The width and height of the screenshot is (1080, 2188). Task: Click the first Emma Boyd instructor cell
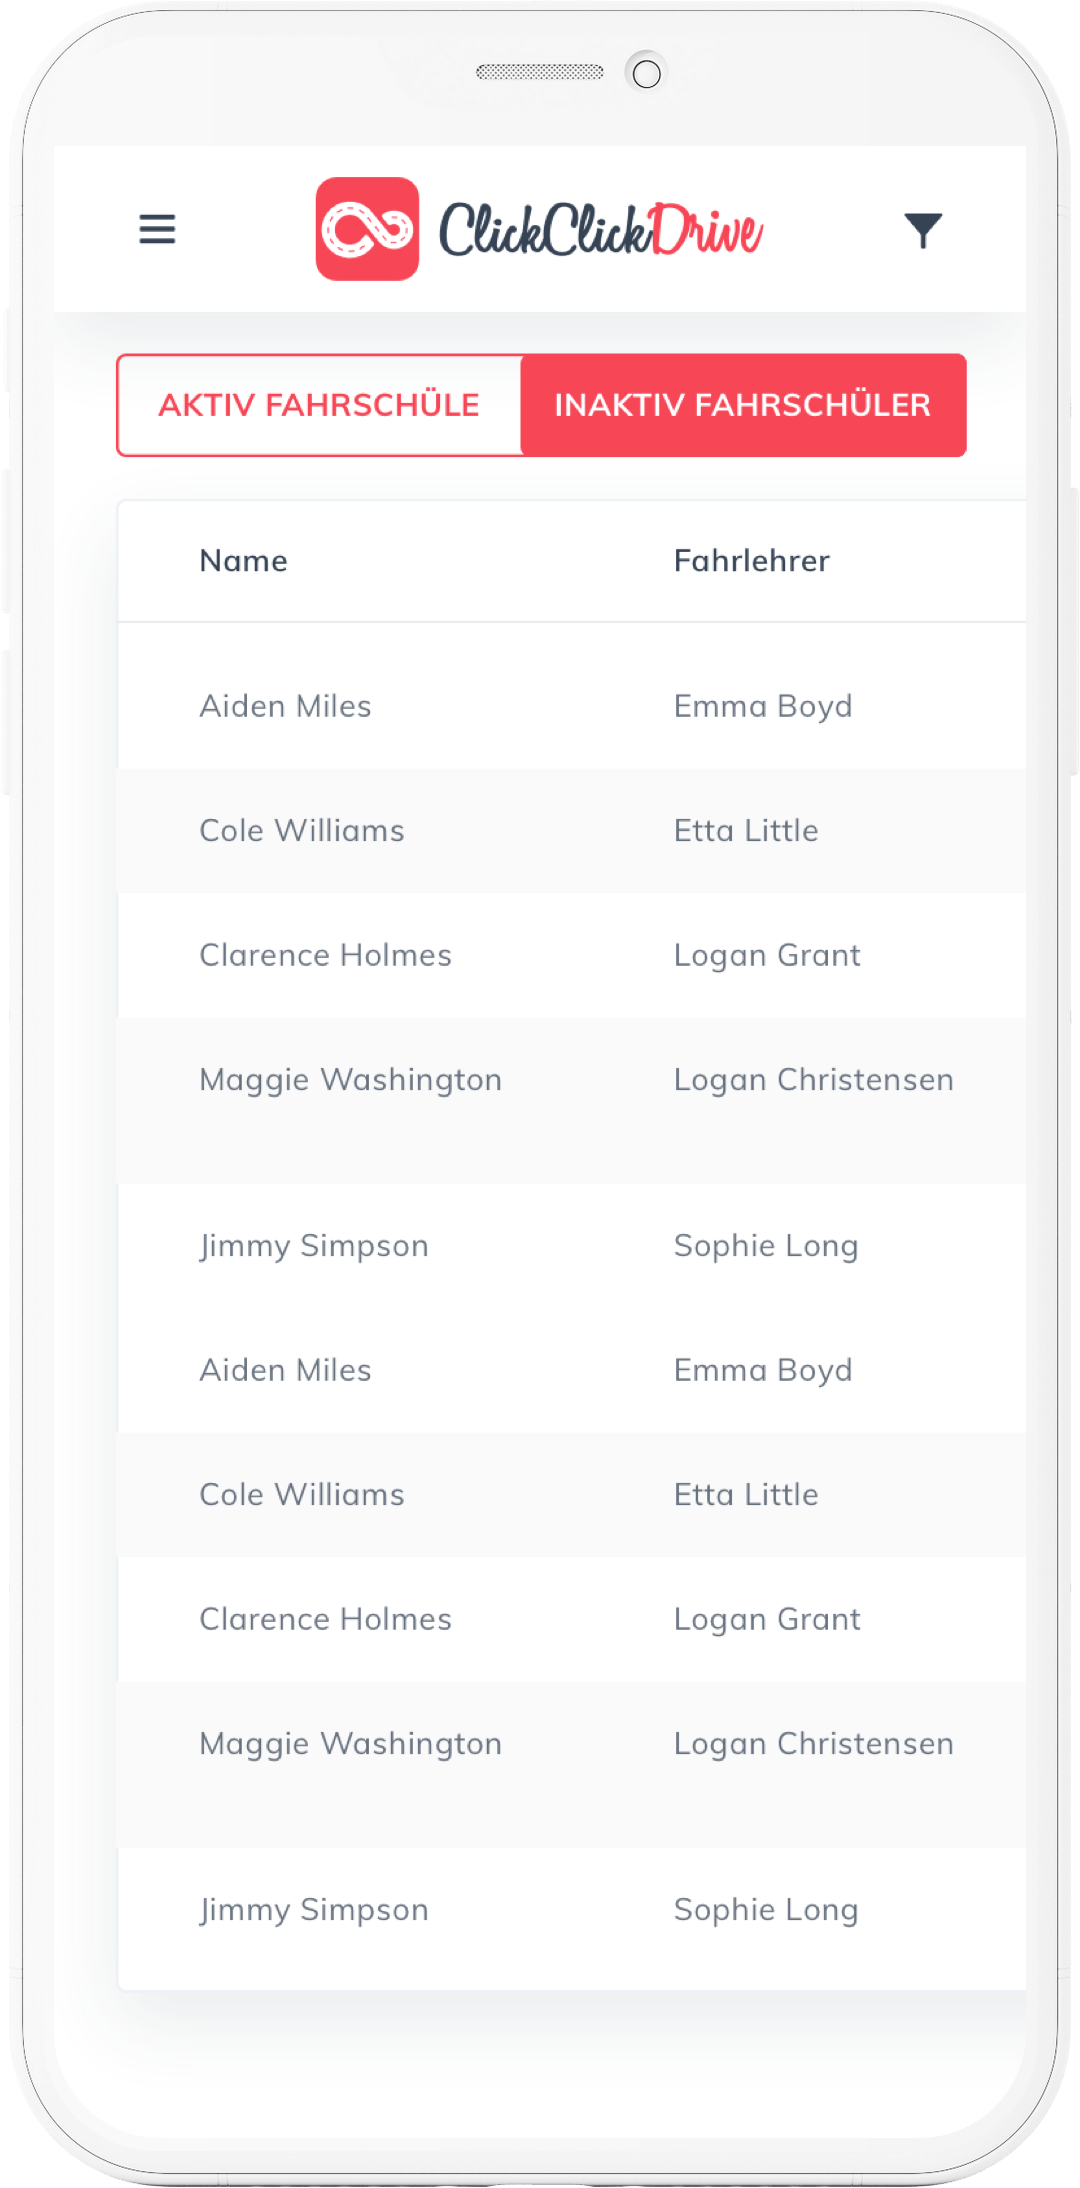click(x=763, y=706)
